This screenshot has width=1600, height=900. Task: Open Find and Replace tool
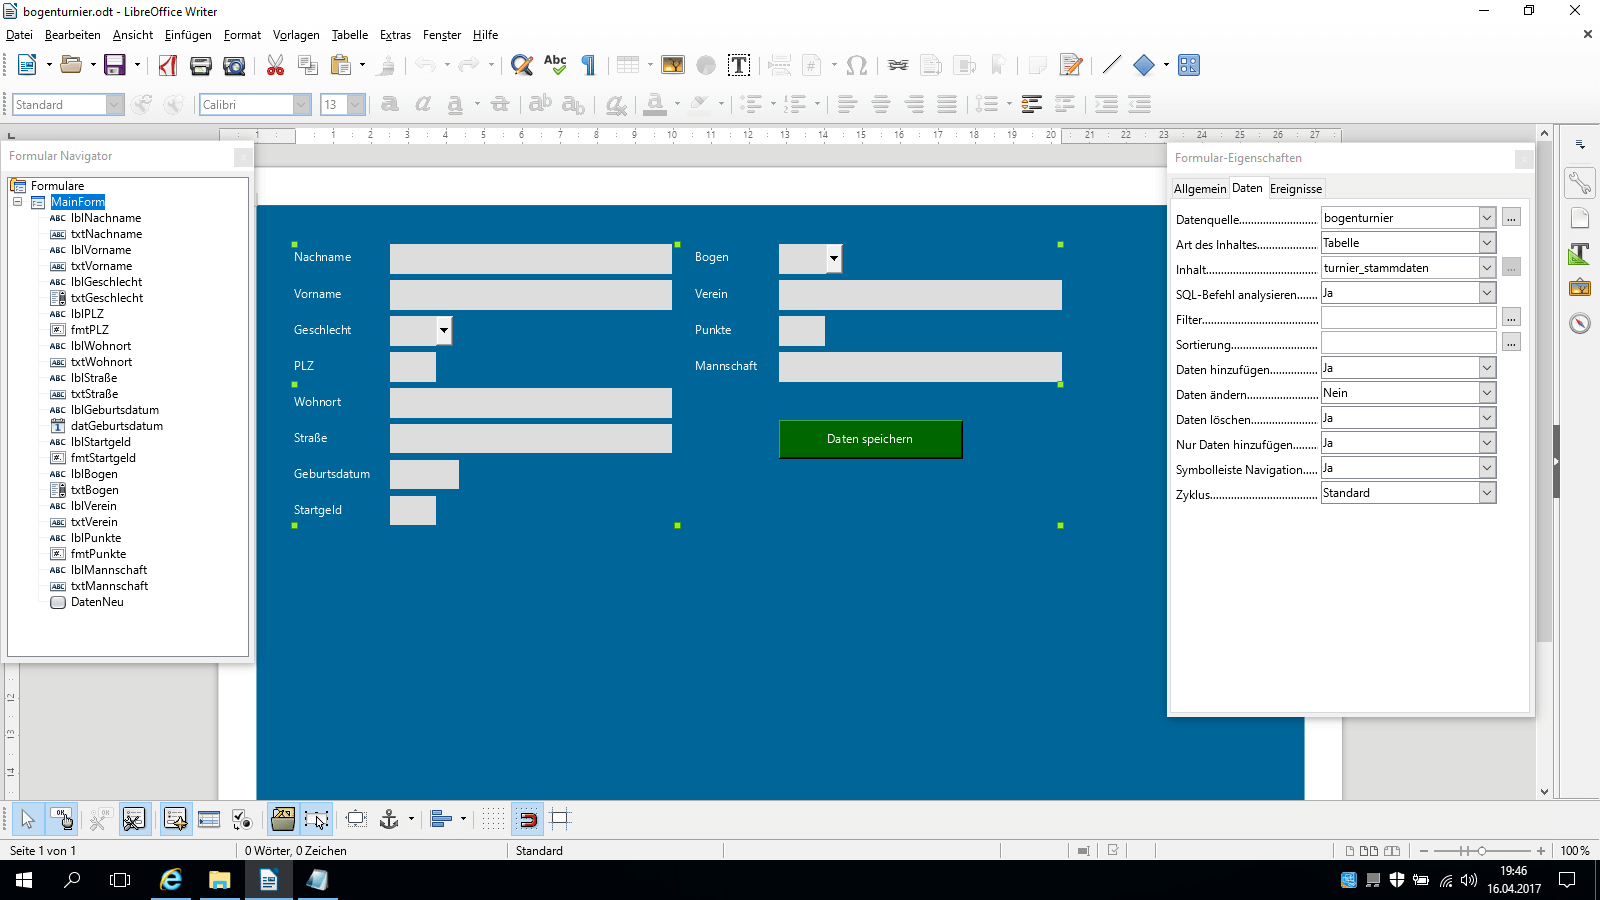521,66
